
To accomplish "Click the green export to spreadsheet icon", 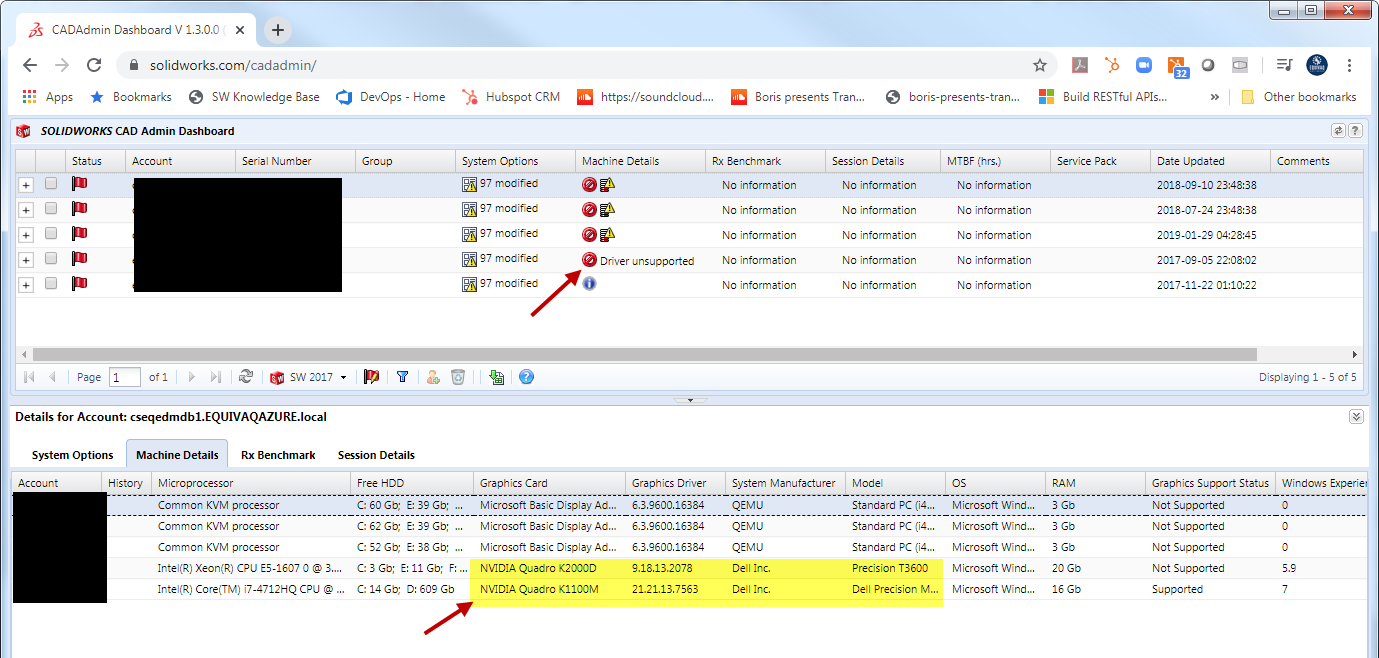I will coord(497,377).
